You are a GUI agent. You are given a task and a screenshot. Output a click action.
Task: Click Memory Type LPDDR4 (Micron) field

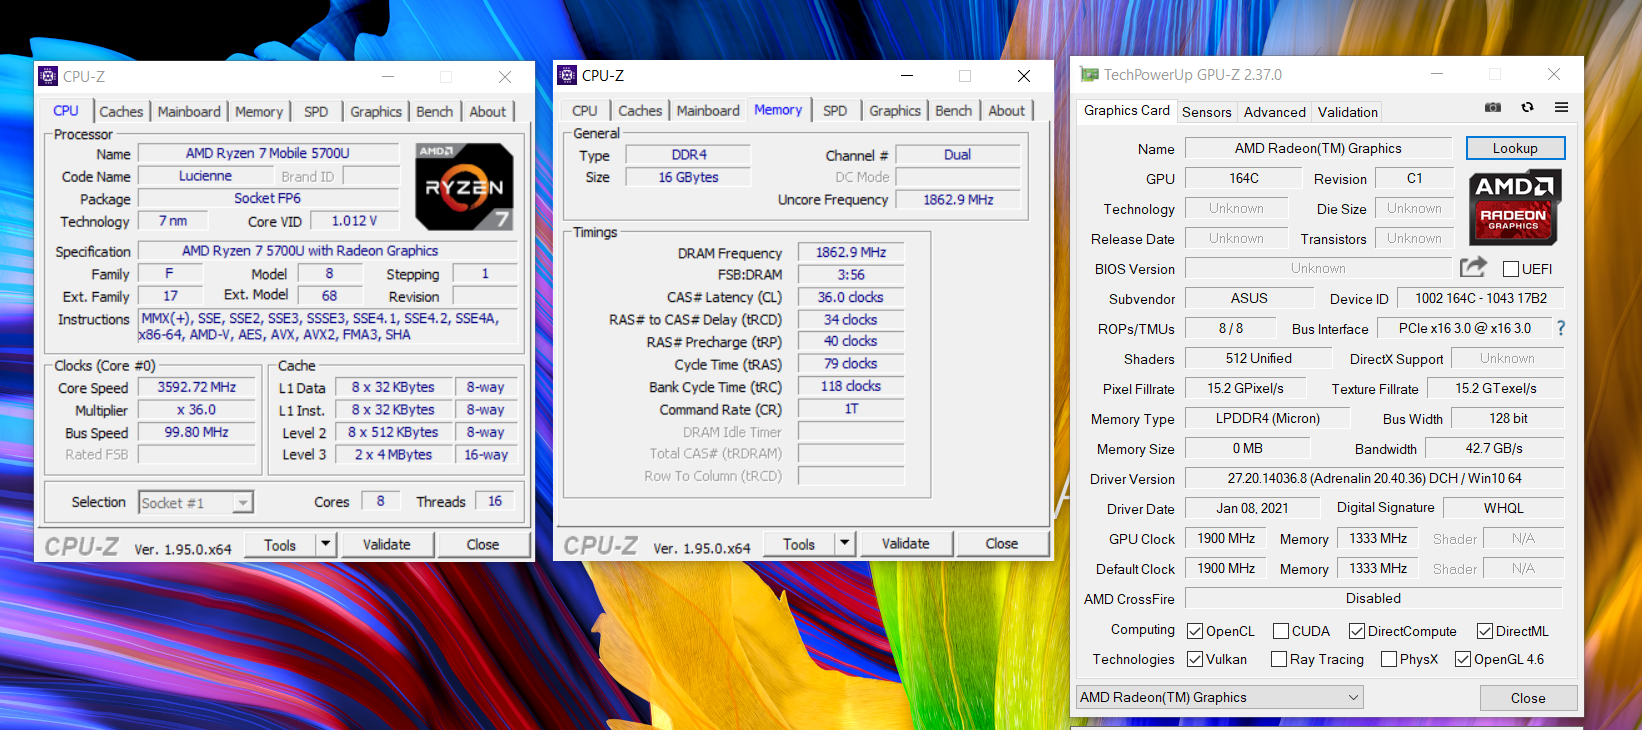coord(1268,418)
